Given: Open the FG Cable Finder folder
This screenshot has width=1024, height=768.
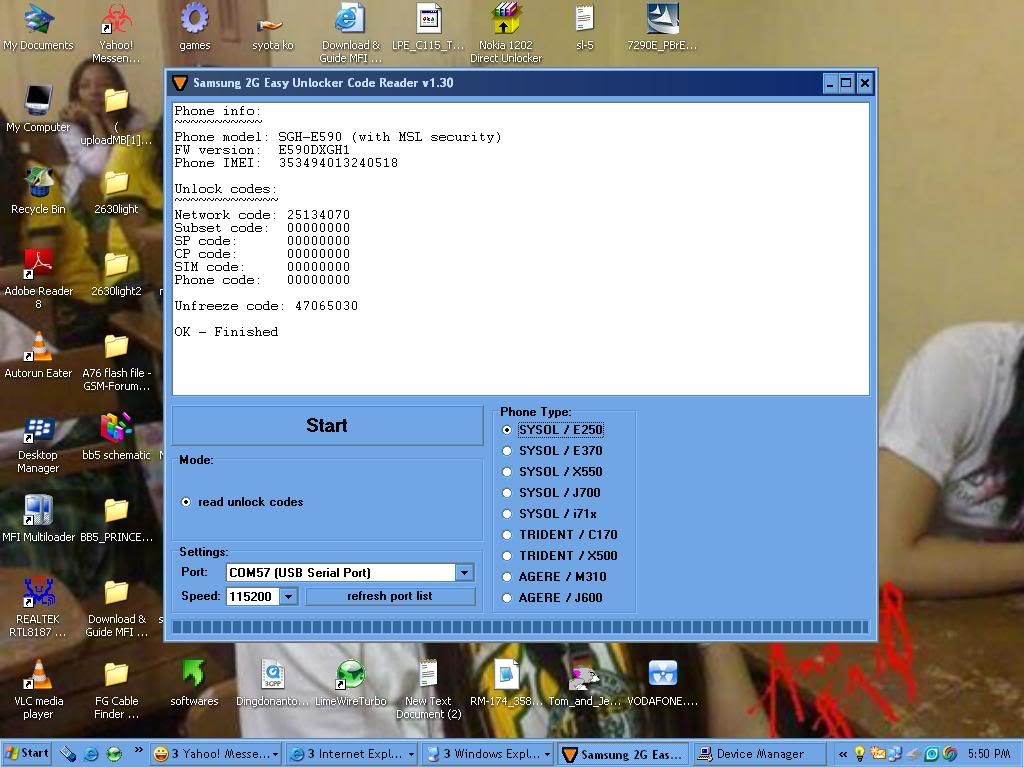Looking at the screenshot, I should click(x=116, y=689).
